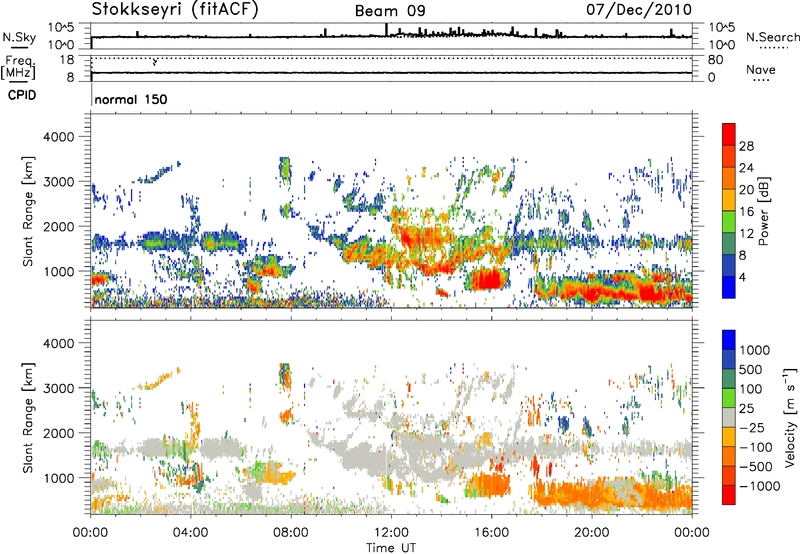Click the 'Power [dB]' color bar title
This screenshot has height=554, width=800.
tap(763, 211)
